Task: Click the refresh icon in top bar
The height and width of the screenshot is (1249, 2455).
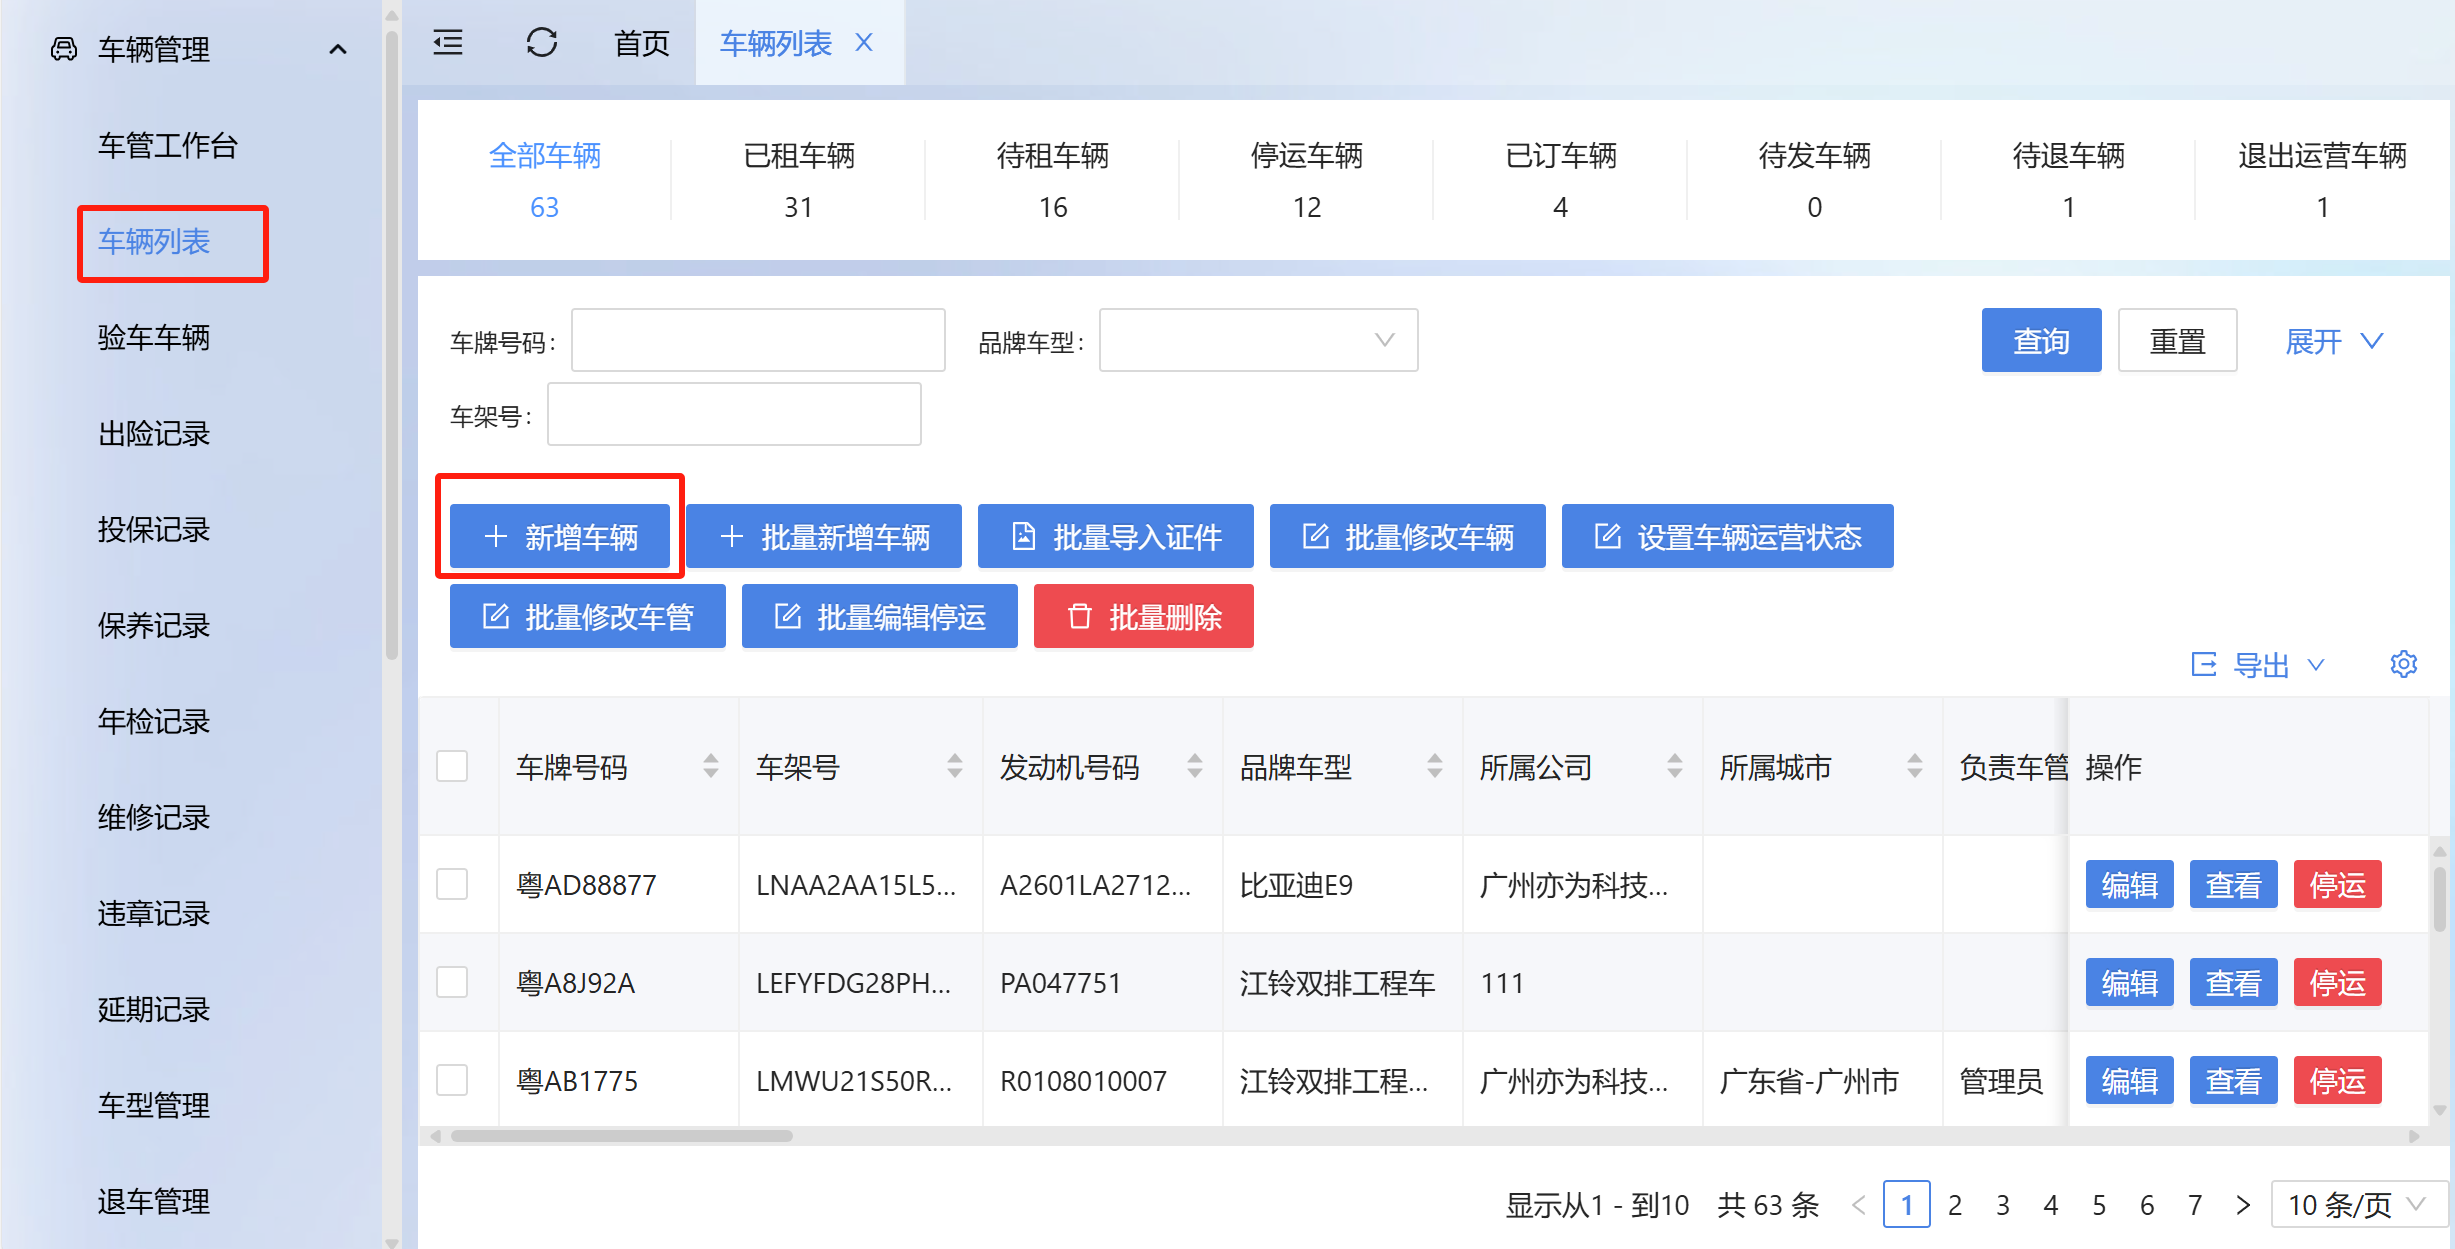Action: pos(541,43)
